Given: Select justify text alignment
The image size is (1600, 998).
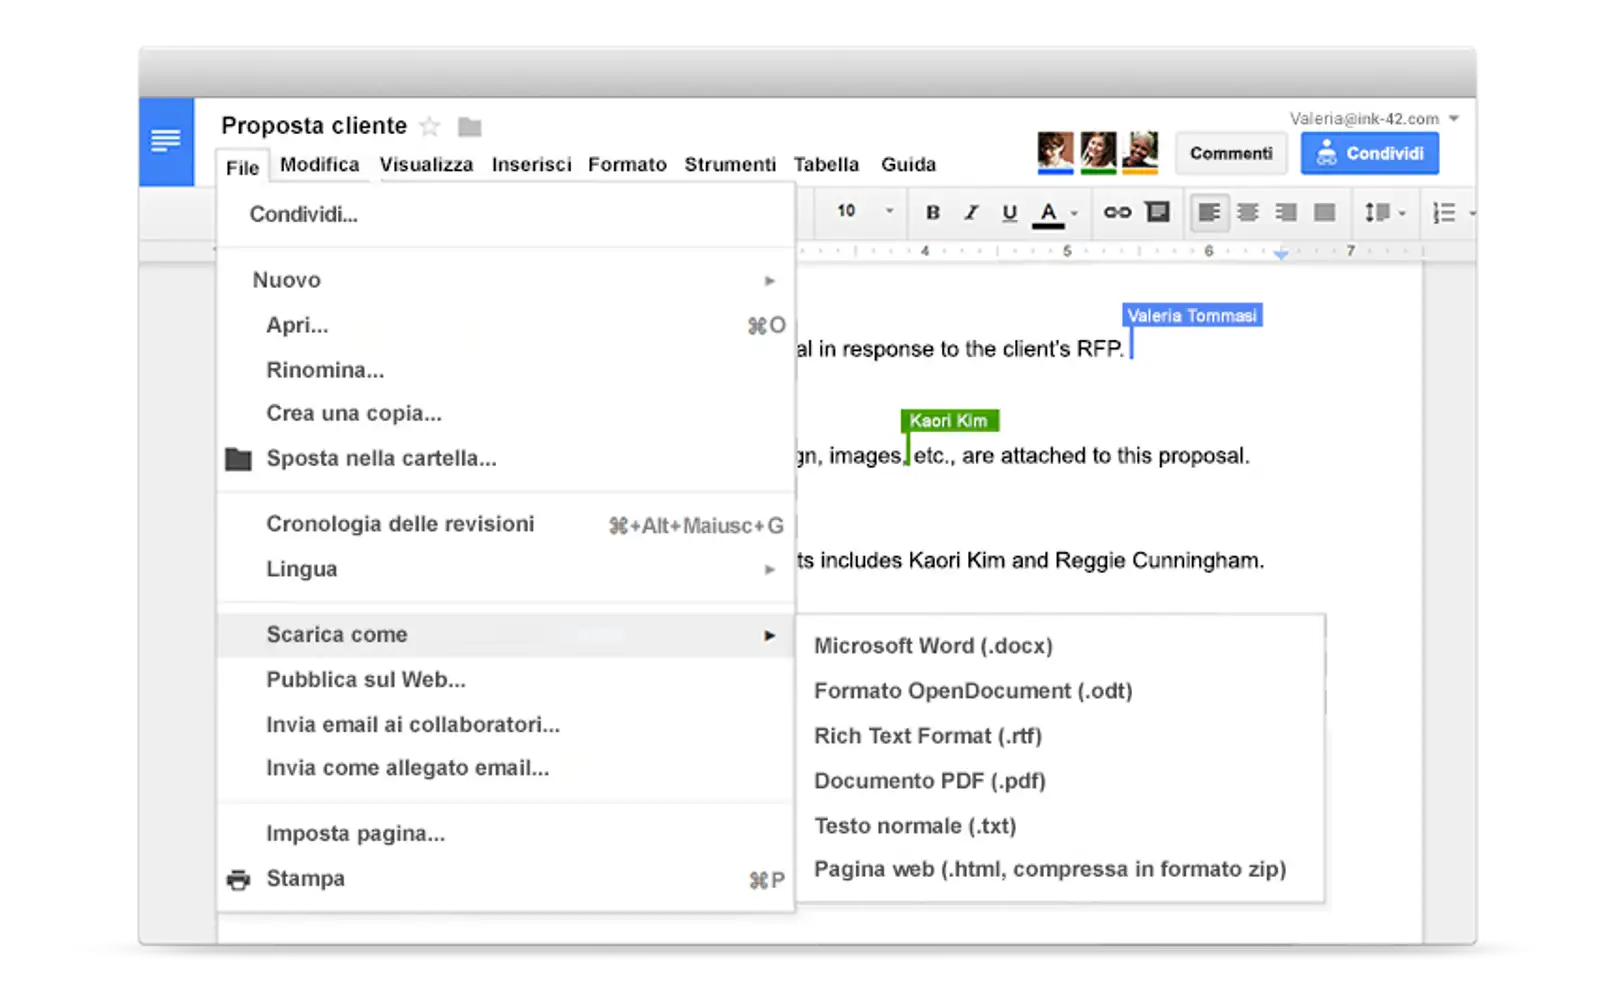Looking at the screenshot, I should point(1324,212).
